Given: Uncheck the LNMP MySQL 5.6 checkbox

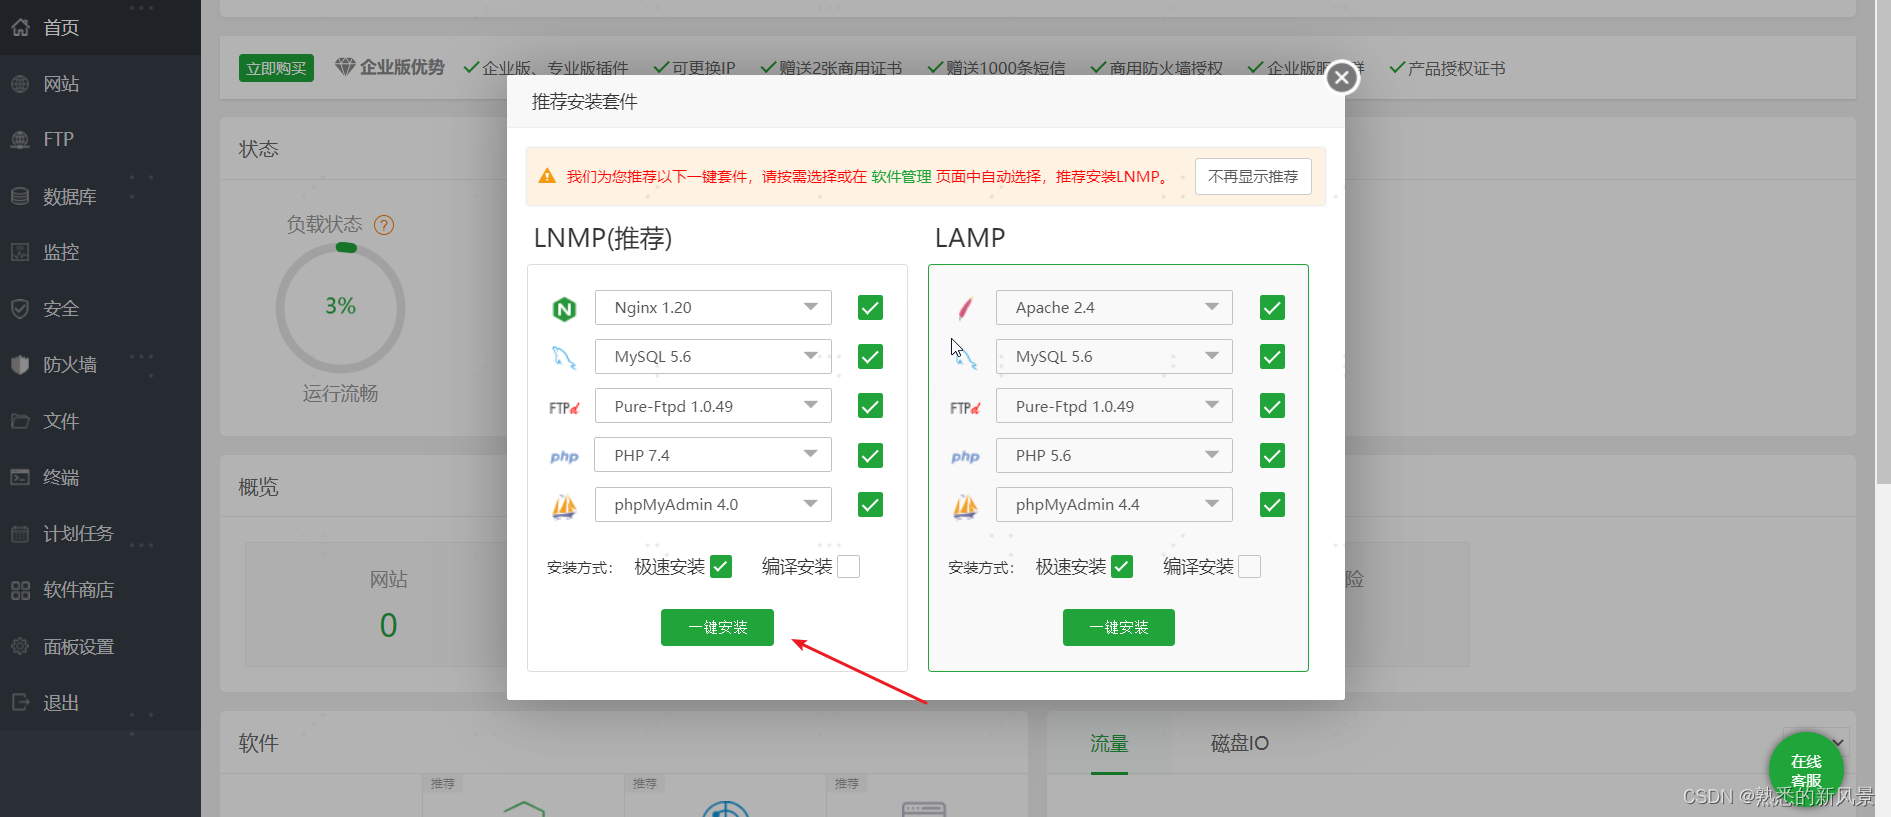Looking at the screenshot, I should point(870,357).
